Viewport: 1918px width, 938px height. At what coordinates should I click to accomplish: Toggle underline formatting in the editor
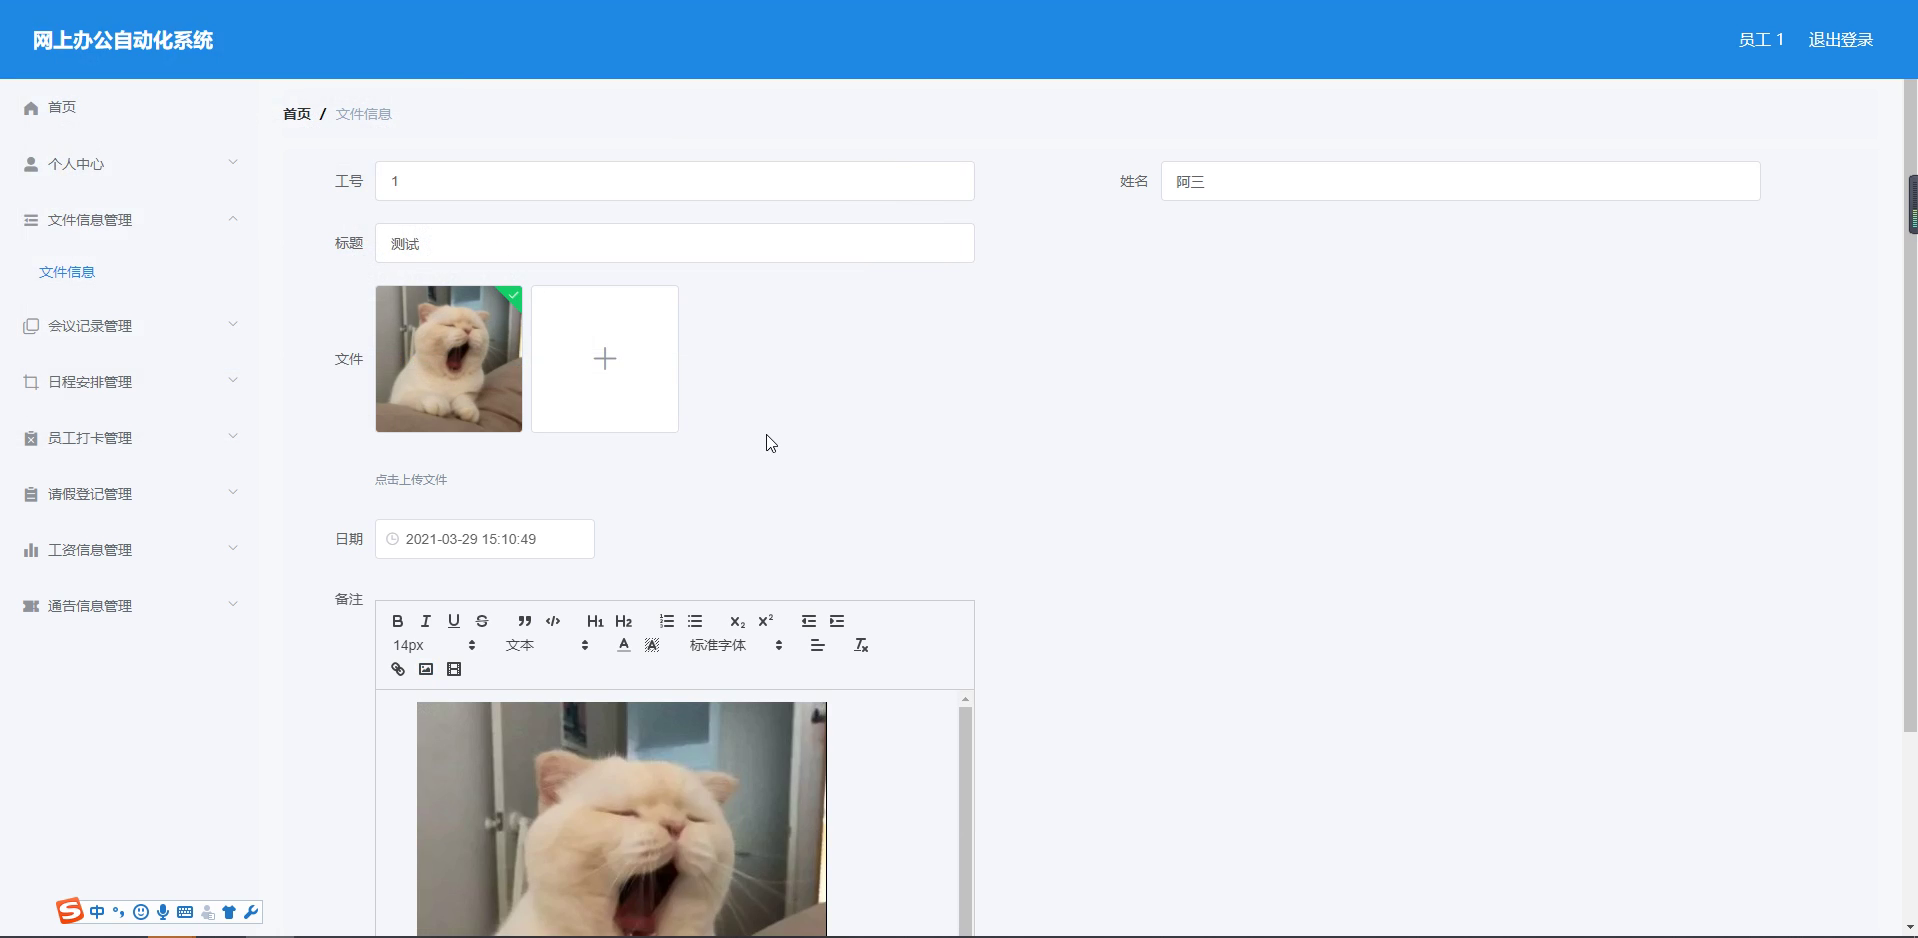point(453,621)
